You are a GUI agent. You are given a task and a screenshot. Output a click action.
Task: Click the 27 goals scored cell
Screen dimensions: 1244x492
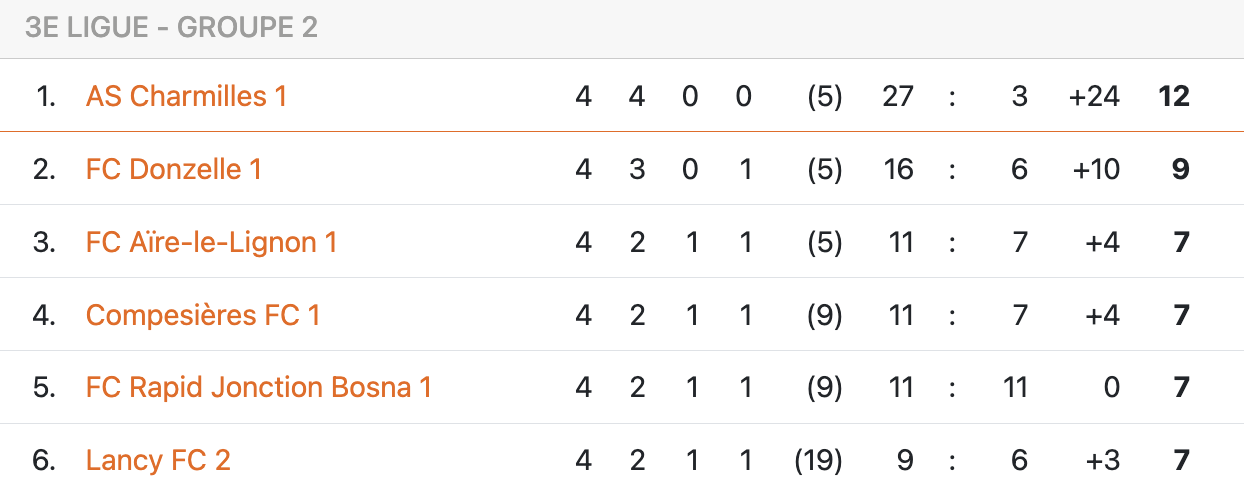point(898,96)
